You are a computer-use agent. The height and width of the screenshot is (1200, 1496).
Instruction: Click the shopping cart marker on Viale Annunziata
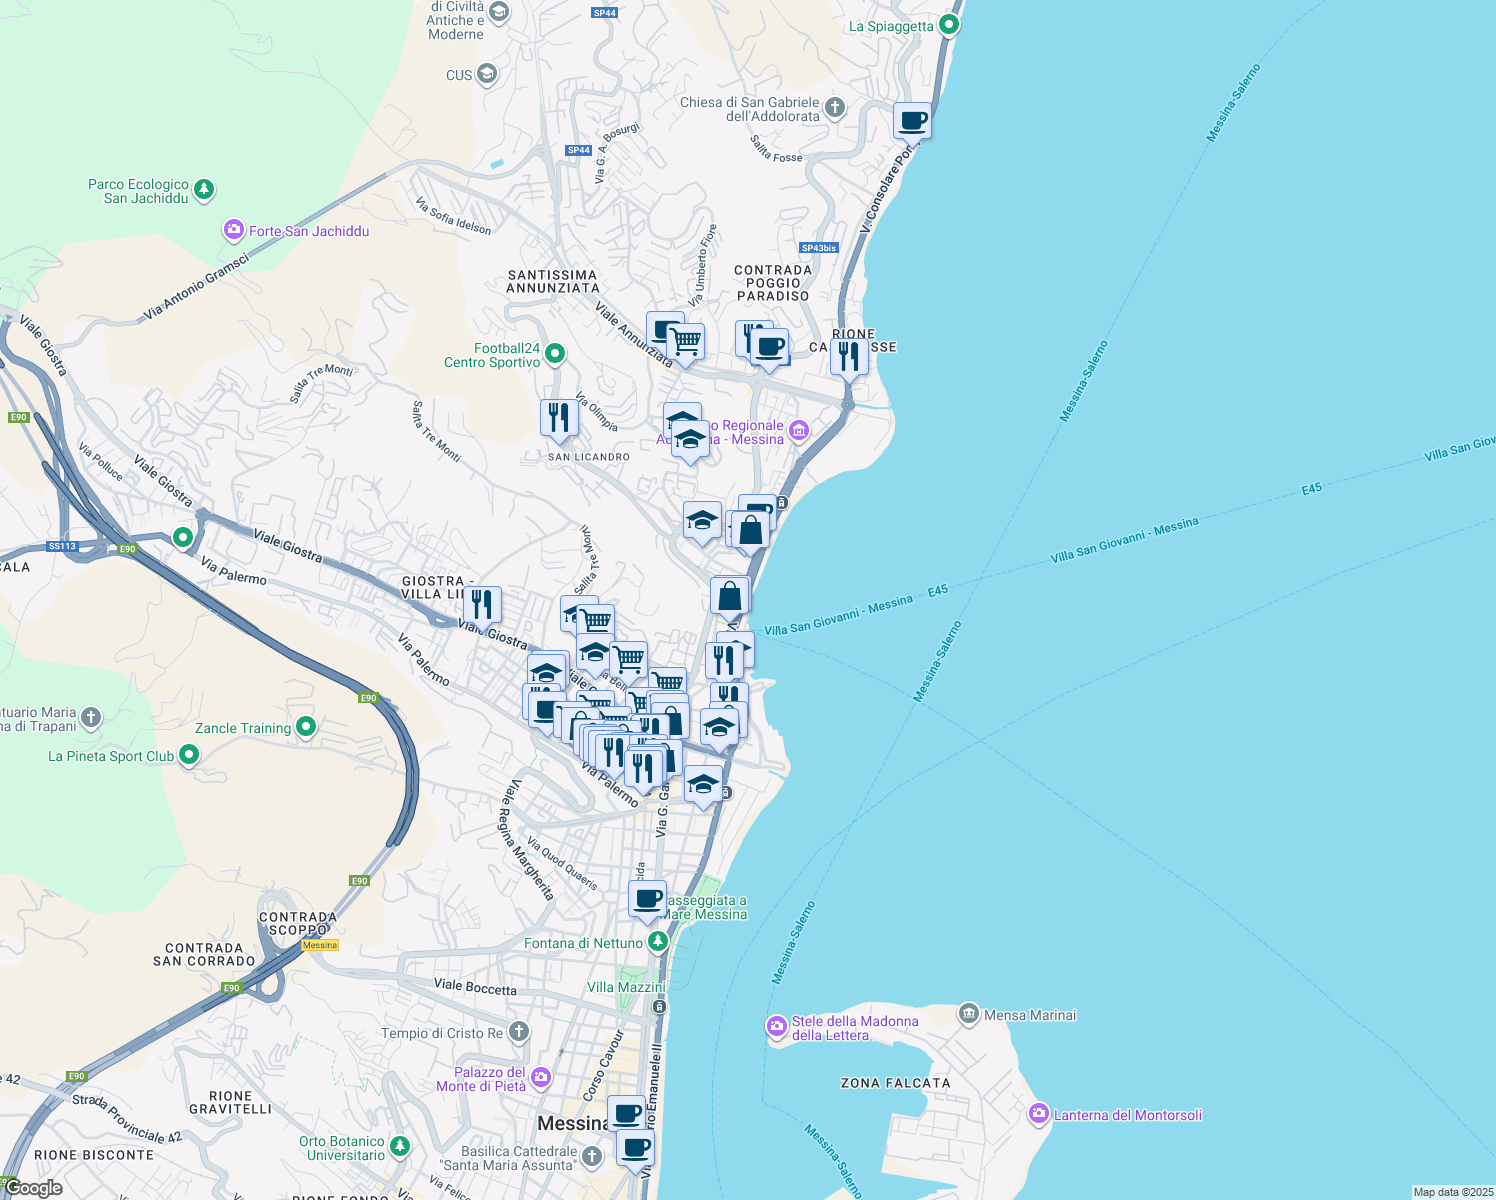(686, 338)
